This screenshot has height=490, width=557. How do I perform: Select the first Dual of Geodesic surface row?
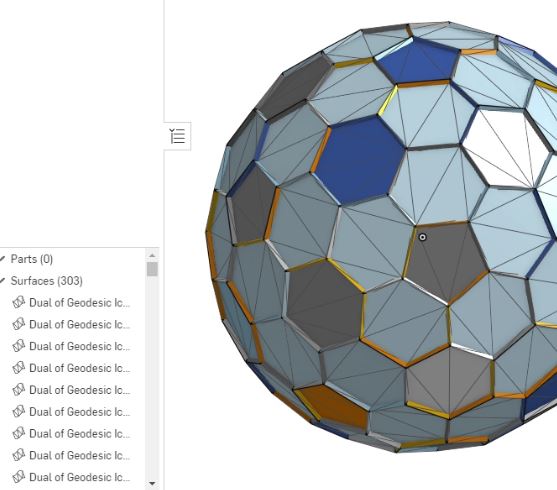tap(72, 303)
